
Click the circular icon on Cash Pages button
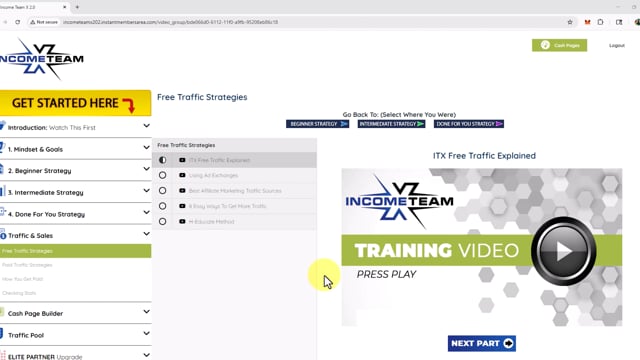tap(545, 45)
